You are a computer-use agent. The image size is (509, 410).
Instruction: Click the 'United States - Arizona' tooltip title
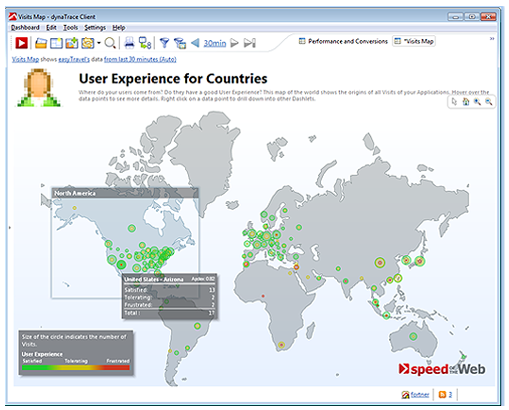(154, 279)
